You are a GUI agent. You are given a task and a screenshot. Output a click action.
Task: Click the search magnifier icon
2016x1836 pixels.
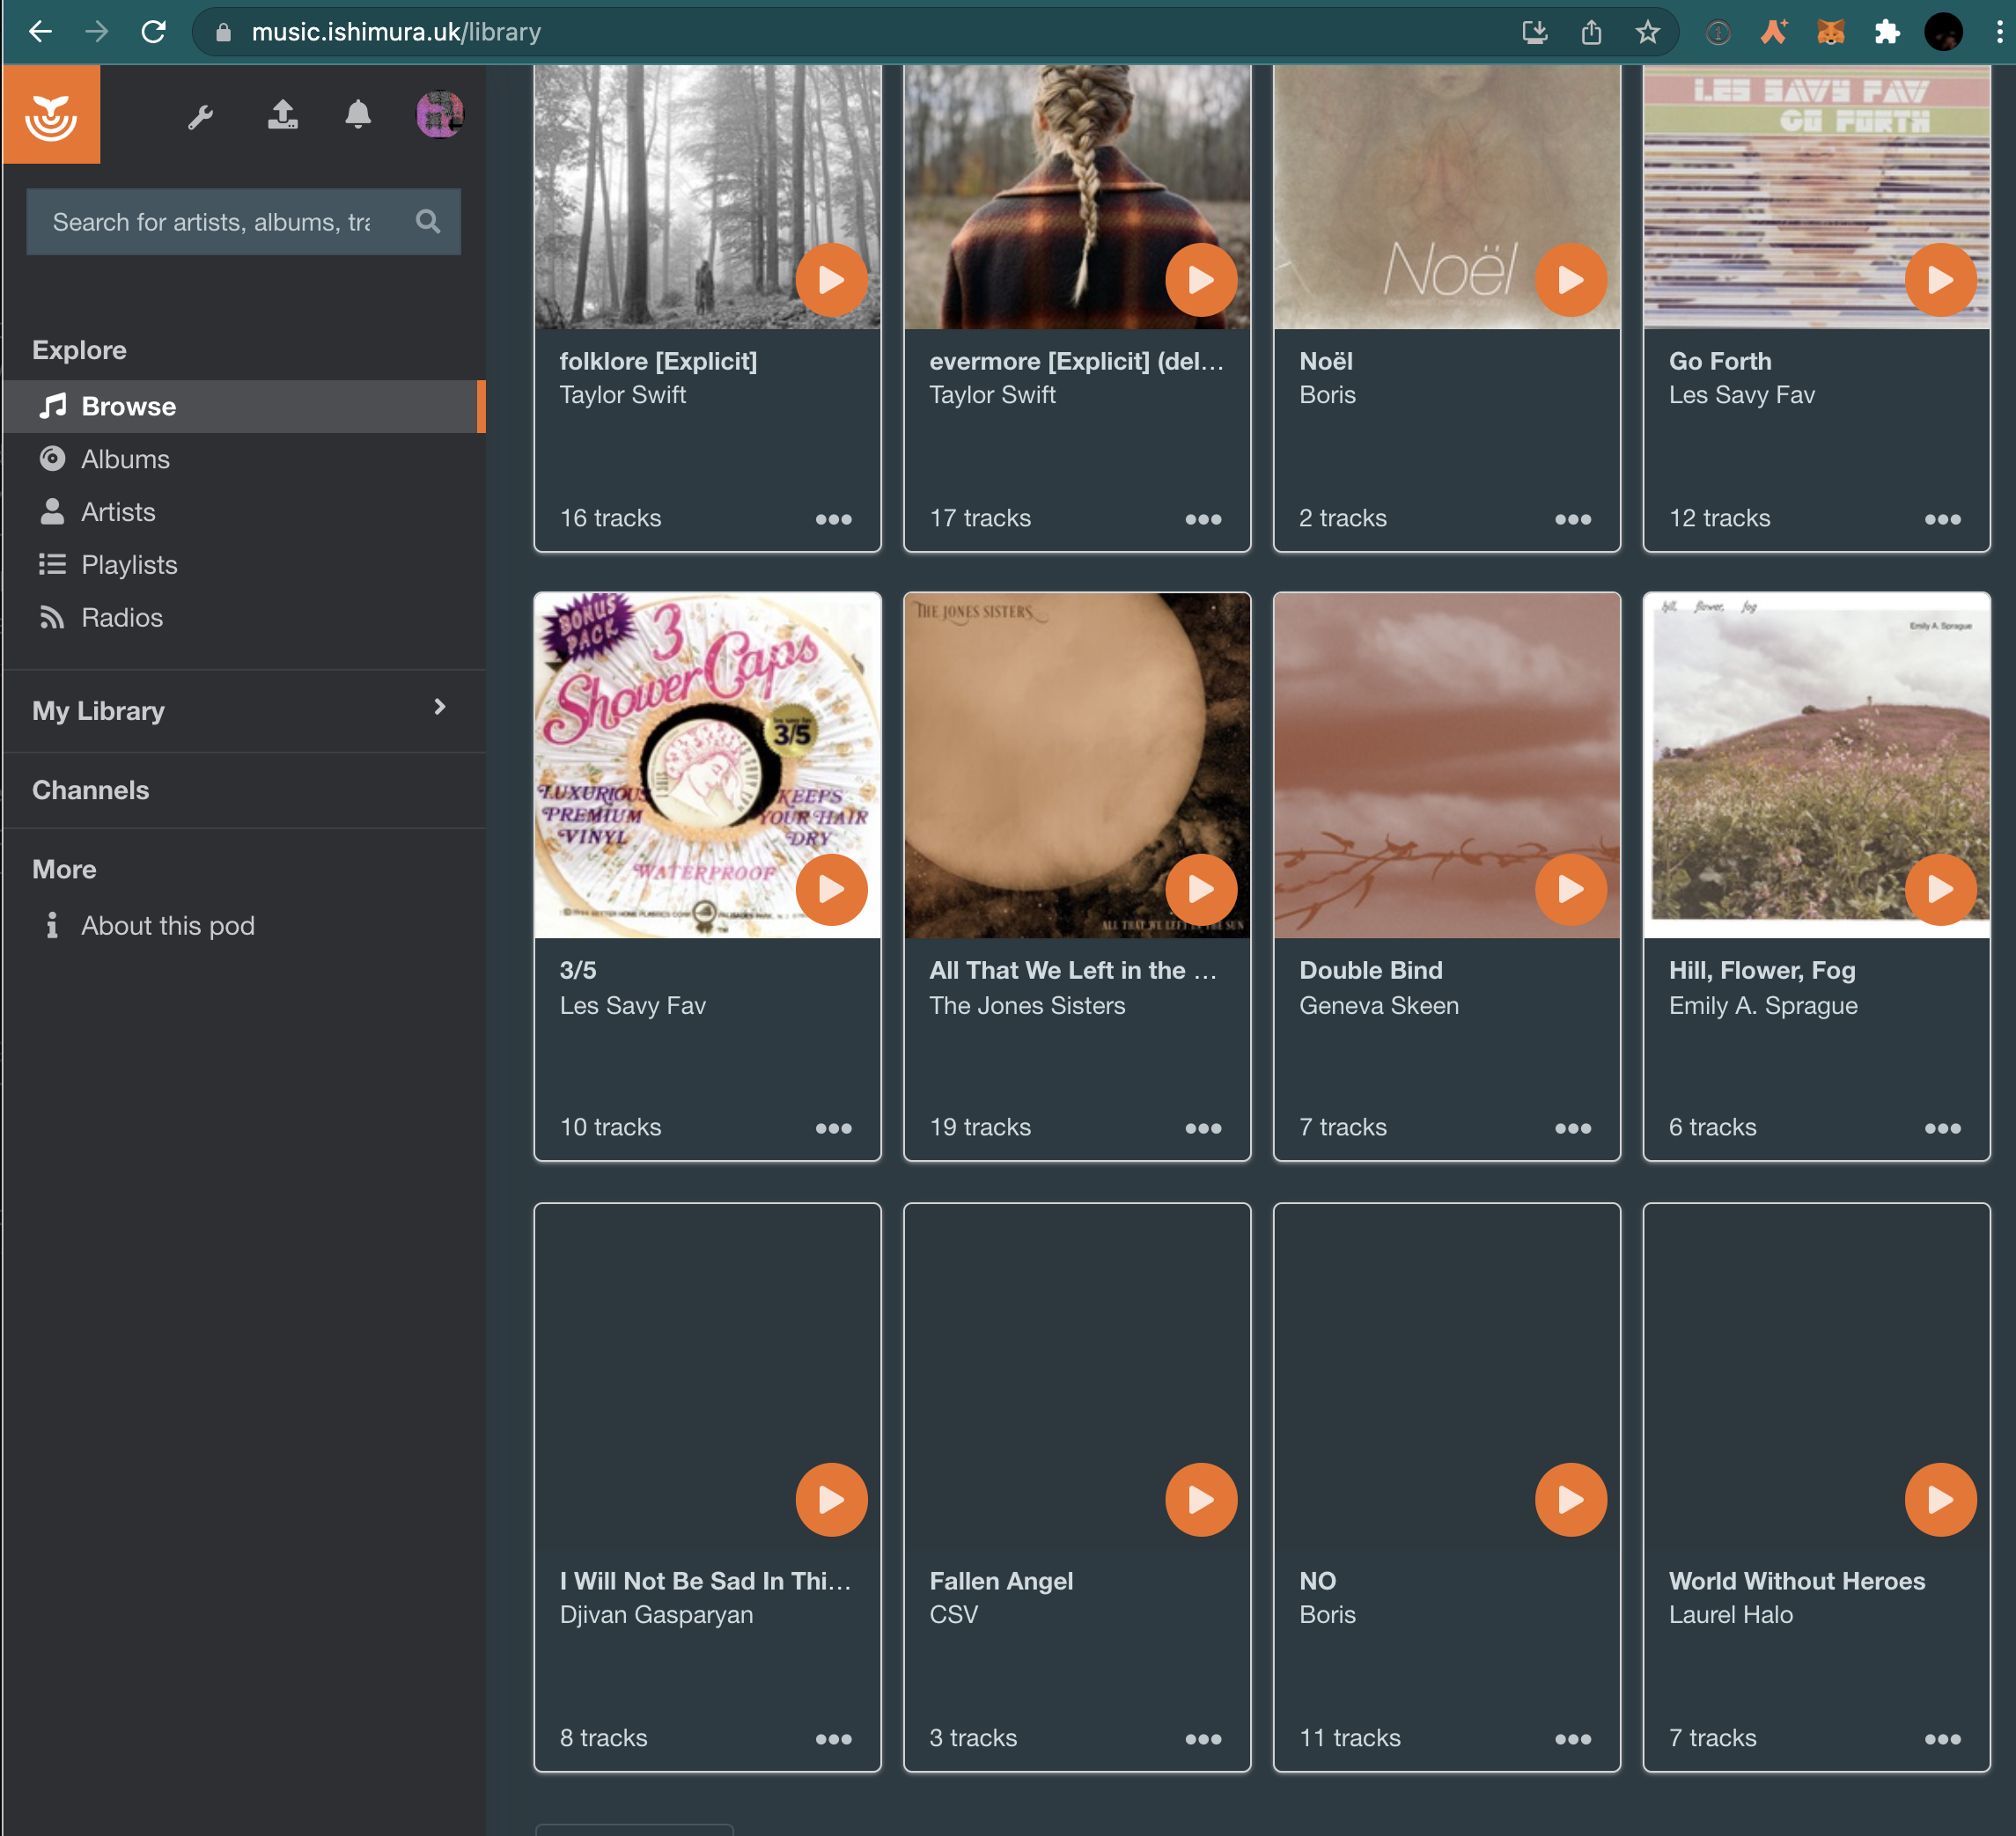(428, 221)
